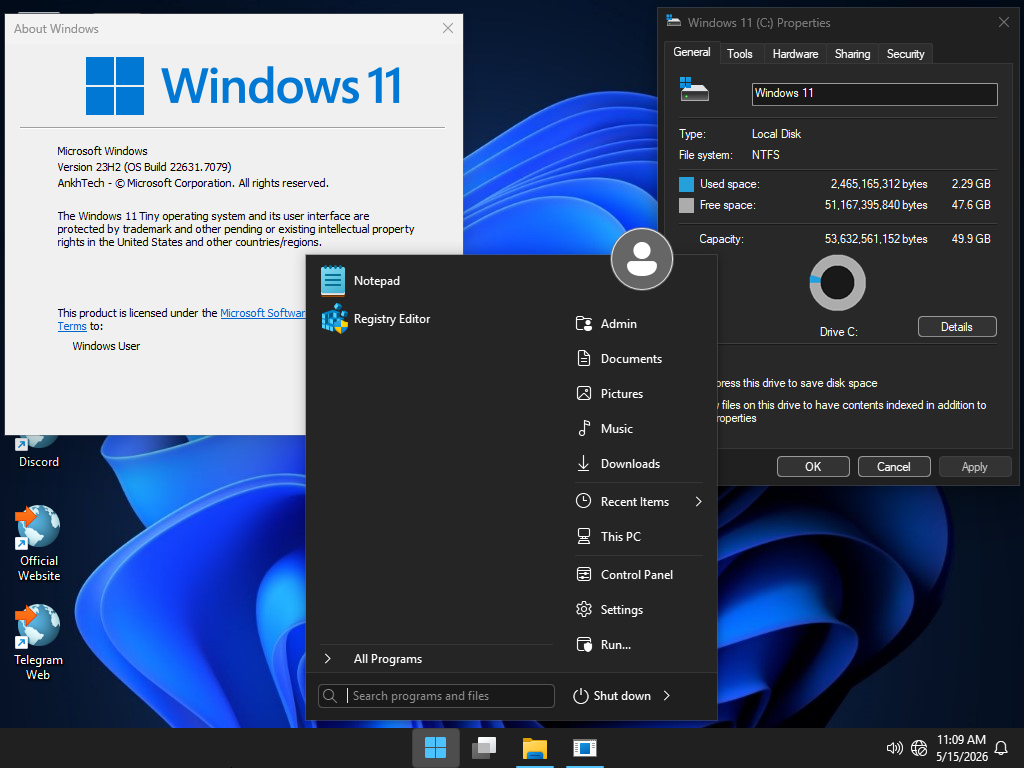The width and height of the screenshot is (1024, 768).
Task: Open Pictures from the Start menu
Action: [610, 394]
